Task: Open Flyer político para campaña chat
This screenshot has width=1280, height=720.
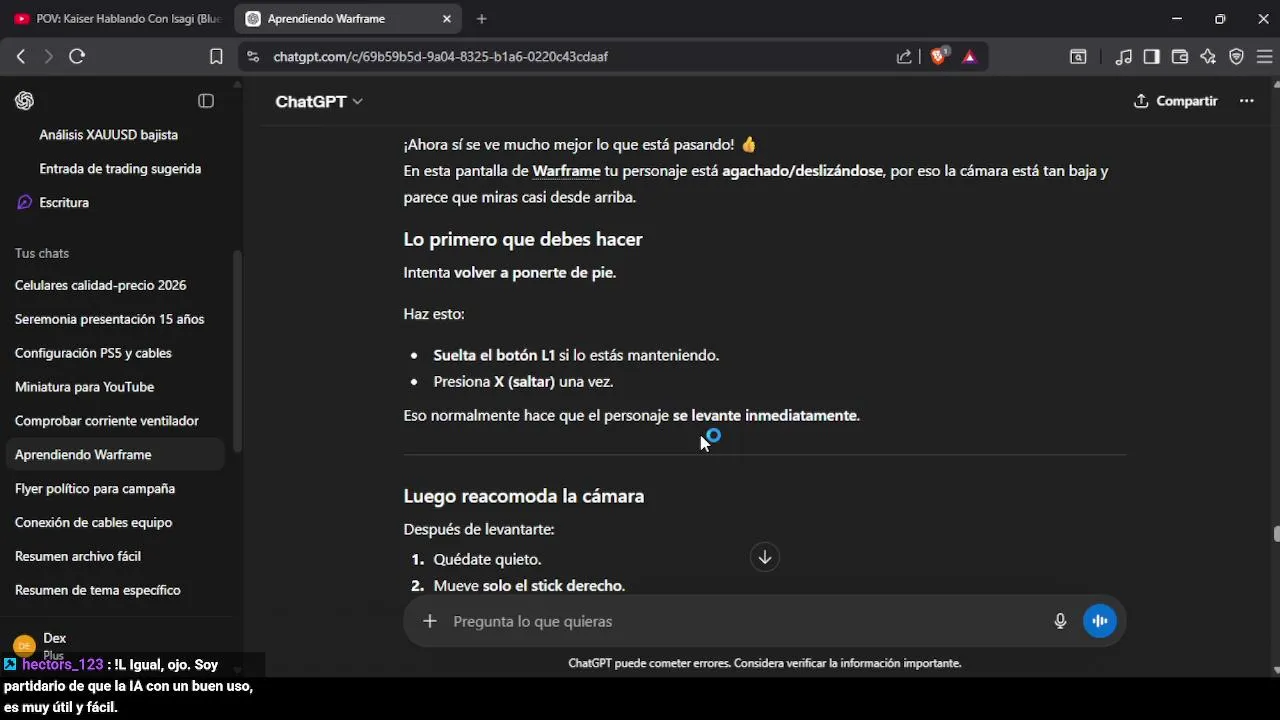Action: click(116, 489)
